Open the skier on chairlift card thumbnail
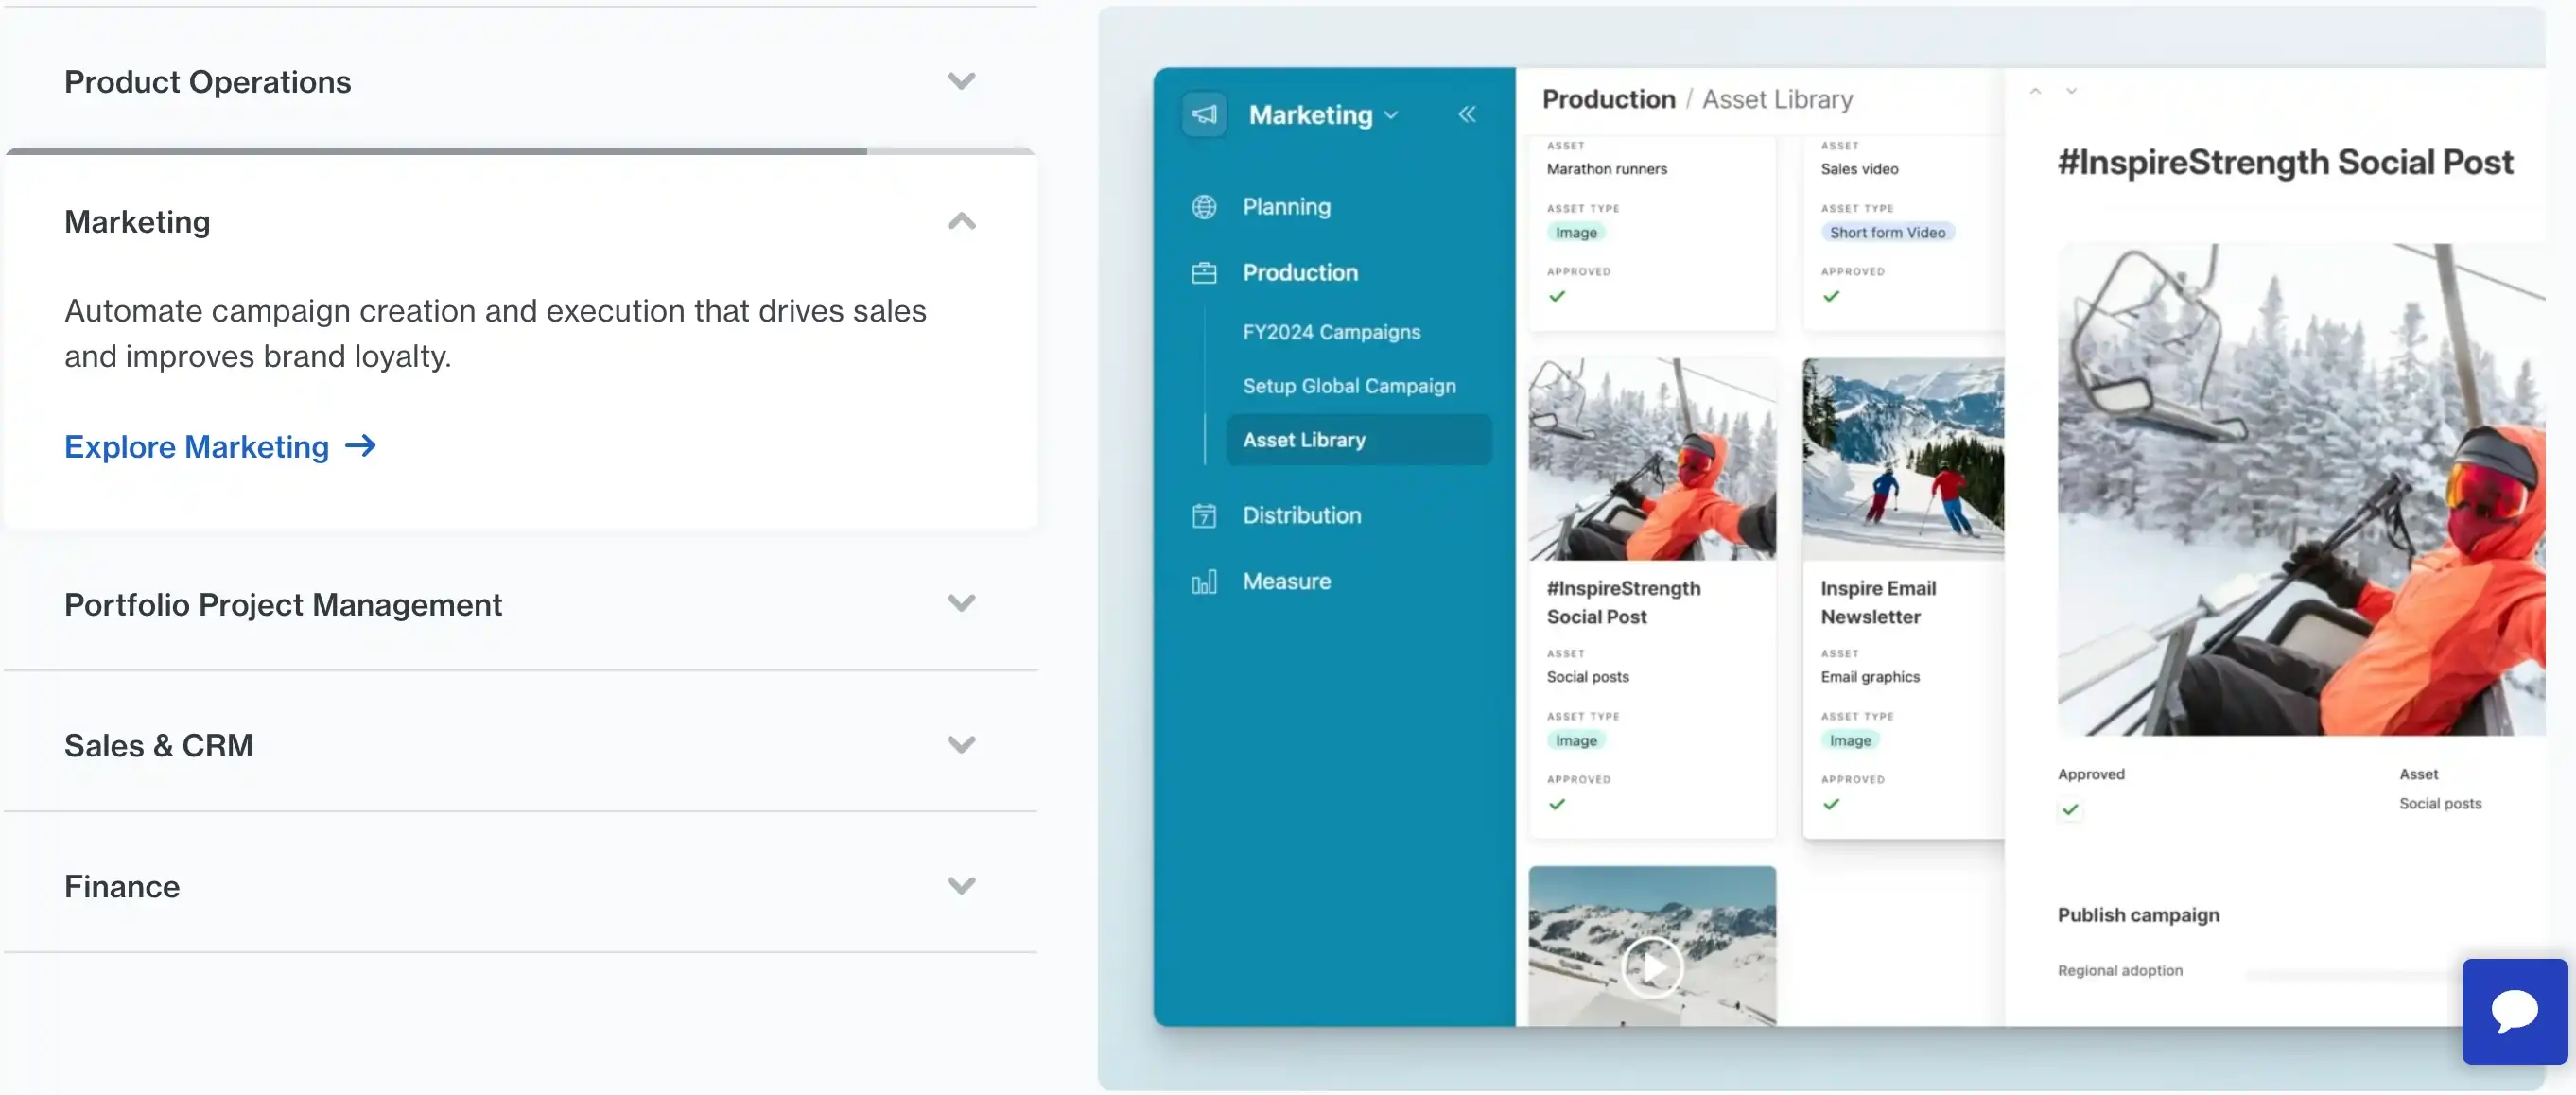 (1652, 460)
